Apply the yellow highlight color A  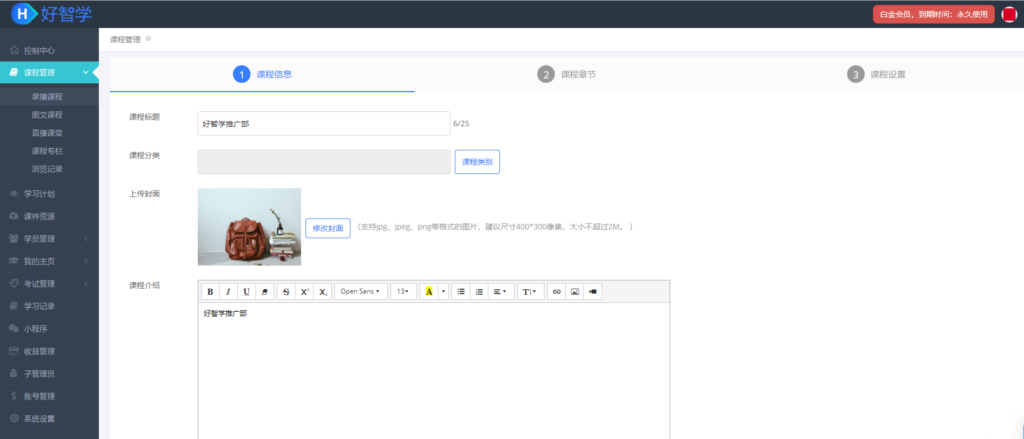point(429,291)
